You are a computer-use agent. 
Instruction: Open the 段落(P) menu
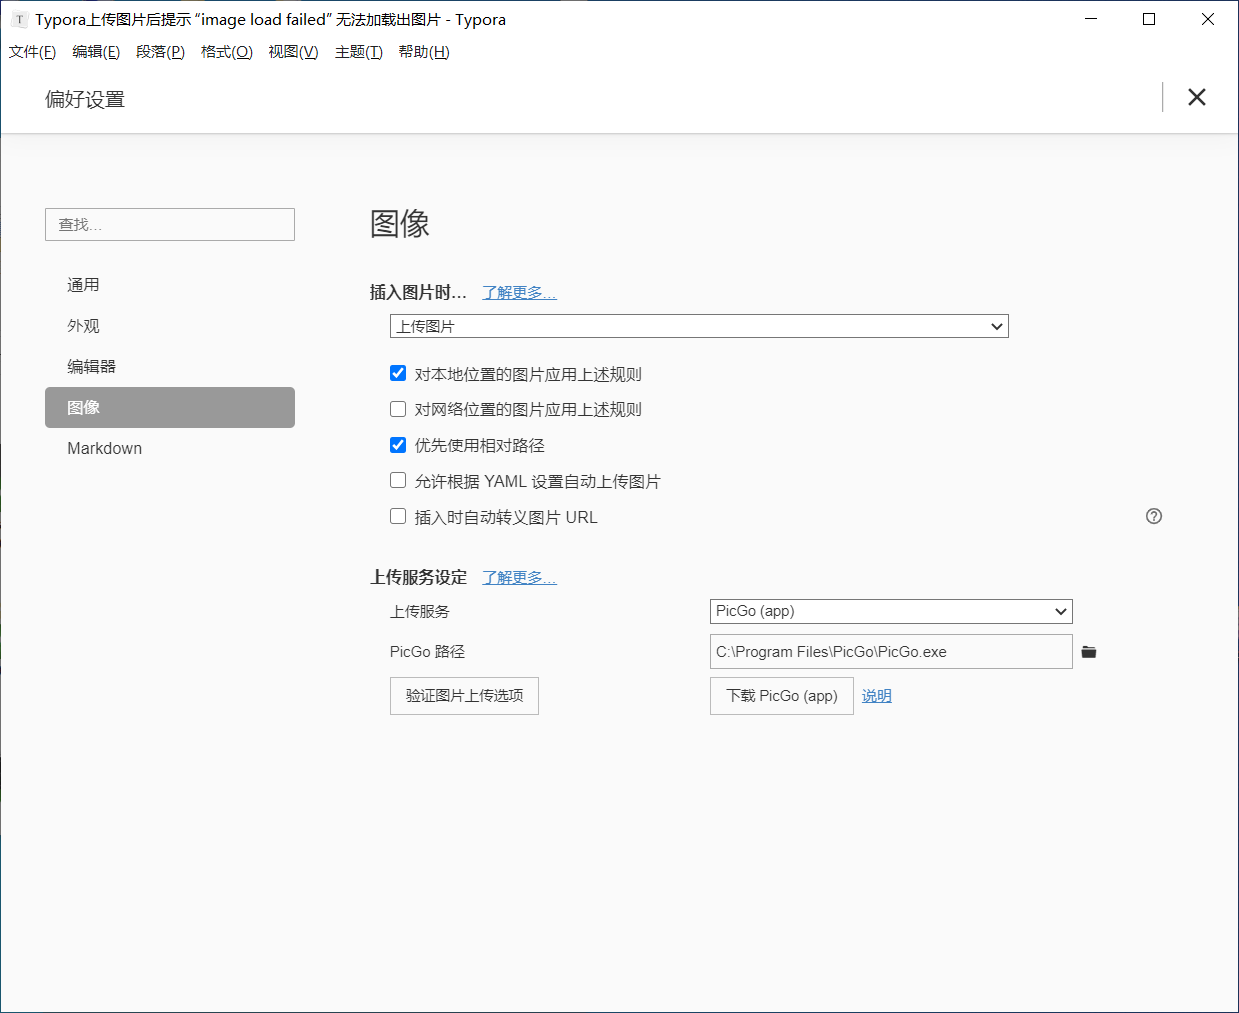coord(160,52)
